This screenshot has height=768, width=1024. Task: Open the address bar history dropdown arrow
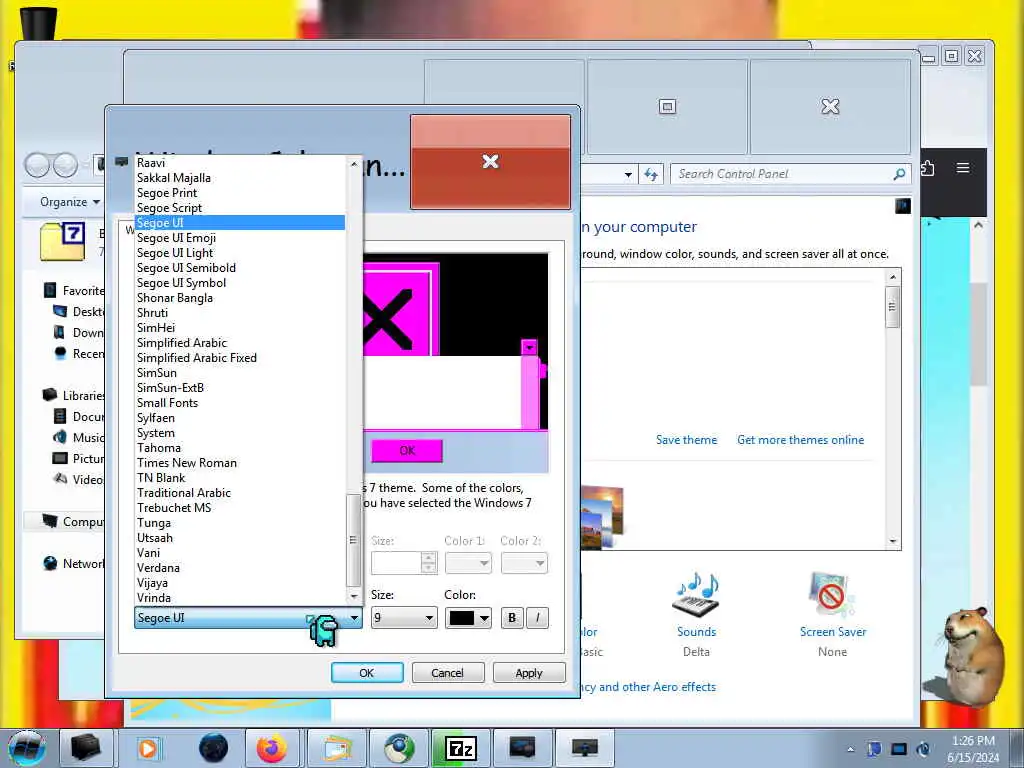pyautogui.click(x=628, y=174)
